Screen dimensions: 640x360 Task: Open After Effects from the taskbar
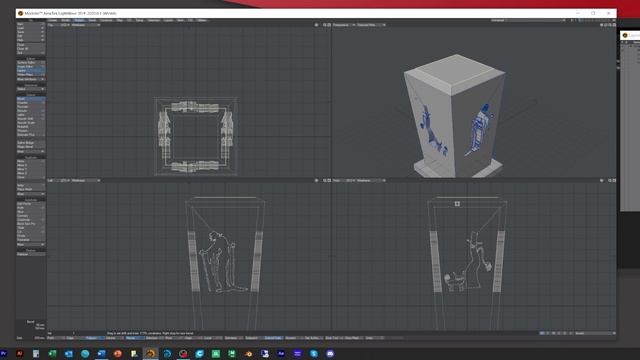coord(281,353)
